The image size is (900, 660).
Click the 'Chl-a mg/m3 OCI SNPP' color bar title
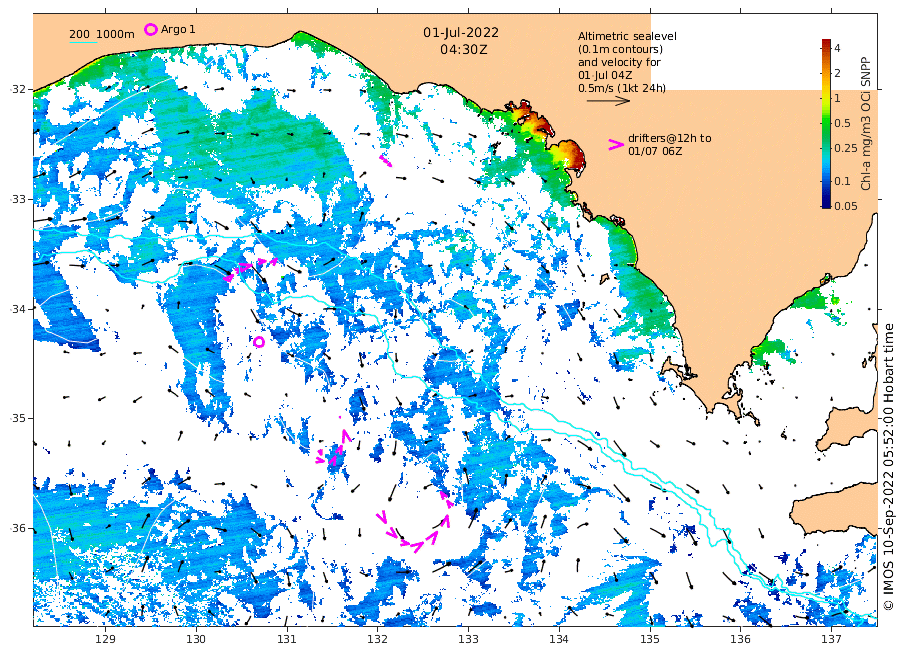(x=866, y=123)
